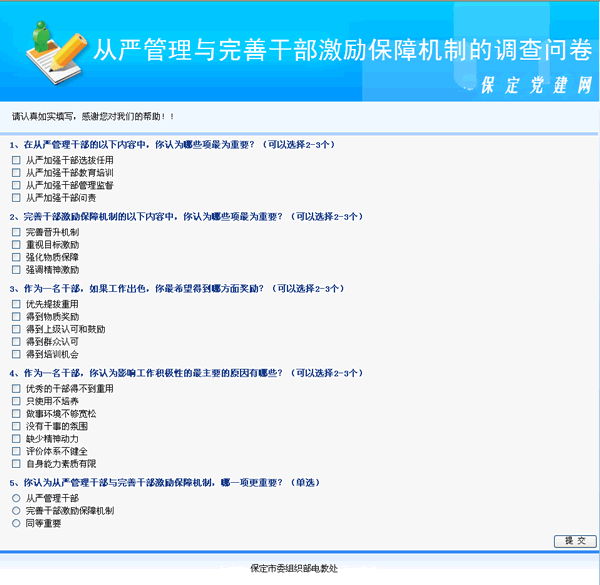Select 评价体系不健全 checkbox

[x=16, y=451]
